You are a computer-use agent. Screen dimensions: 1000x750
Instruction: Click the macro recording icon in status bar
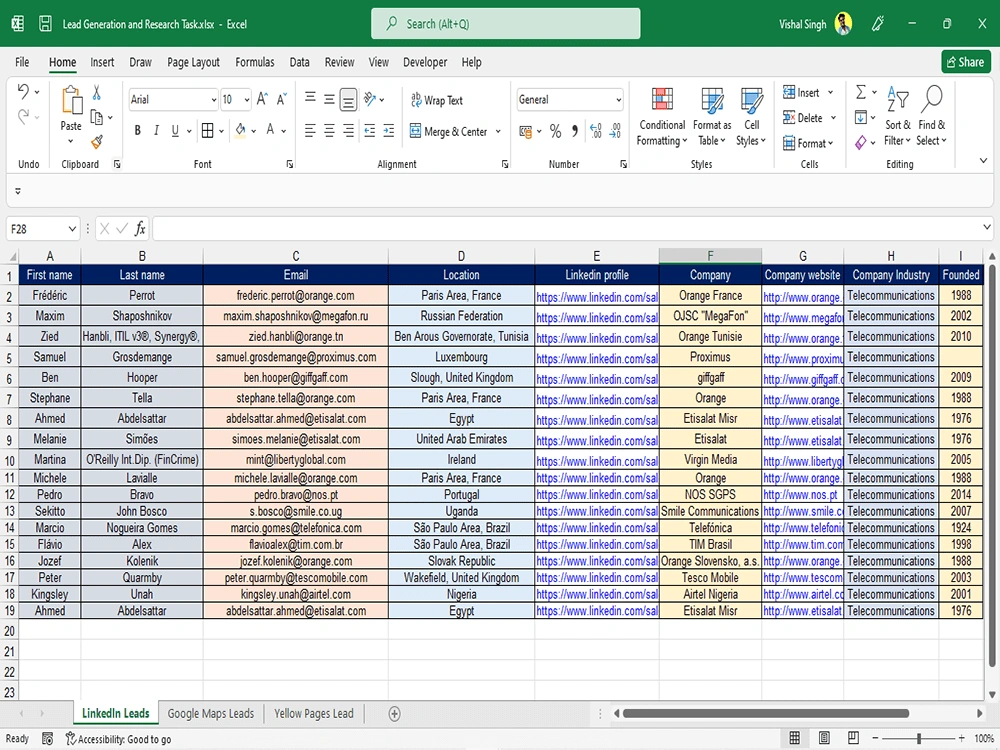point(47,739)
